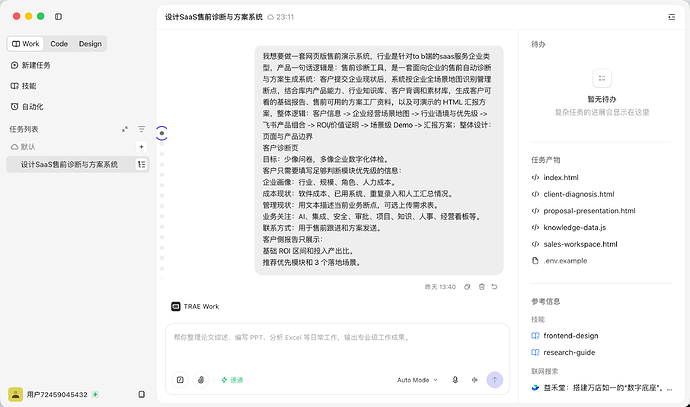Screen dimensions: 690x407
Task: Switch to the Code mode tab
Action: point(59,44)
